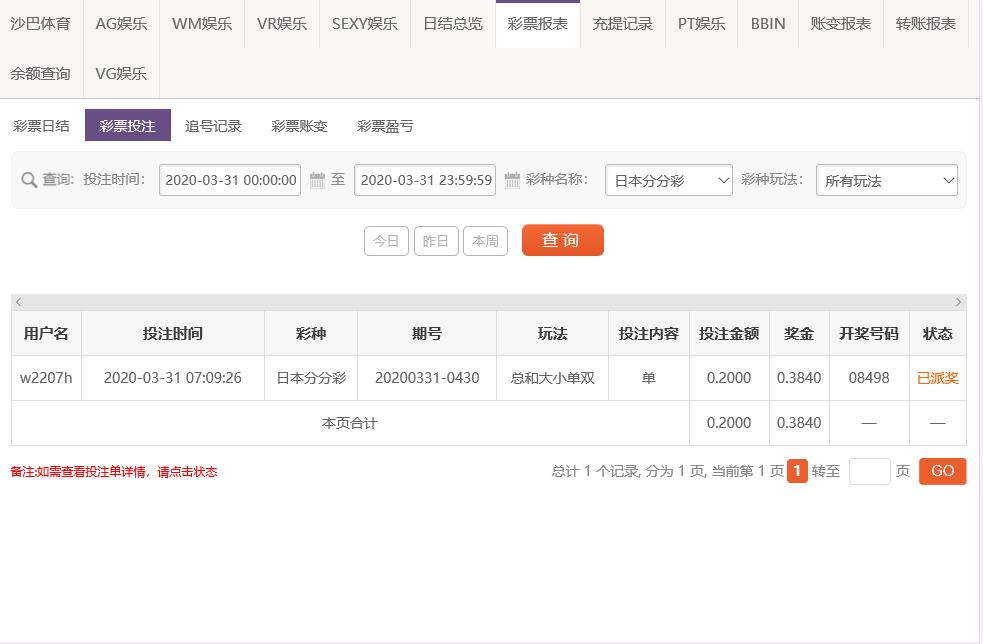Click page number 1 indicator
The height and width of the screenshot is (644, 983).
click(797, 471)
